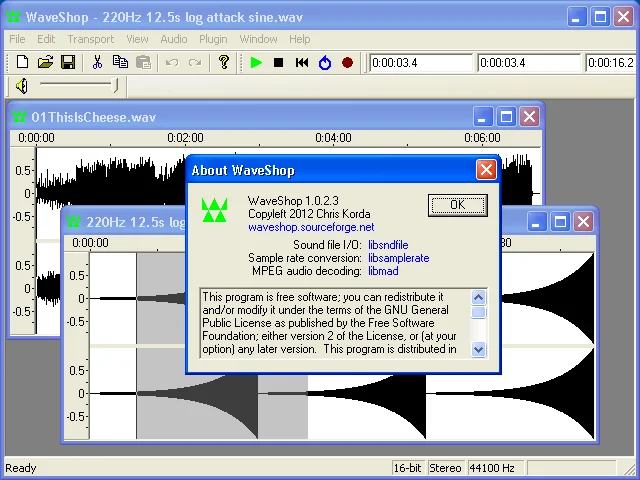Start playback with the green Play button
Viewport: 640px width, 480px height.
click(256, 62)
